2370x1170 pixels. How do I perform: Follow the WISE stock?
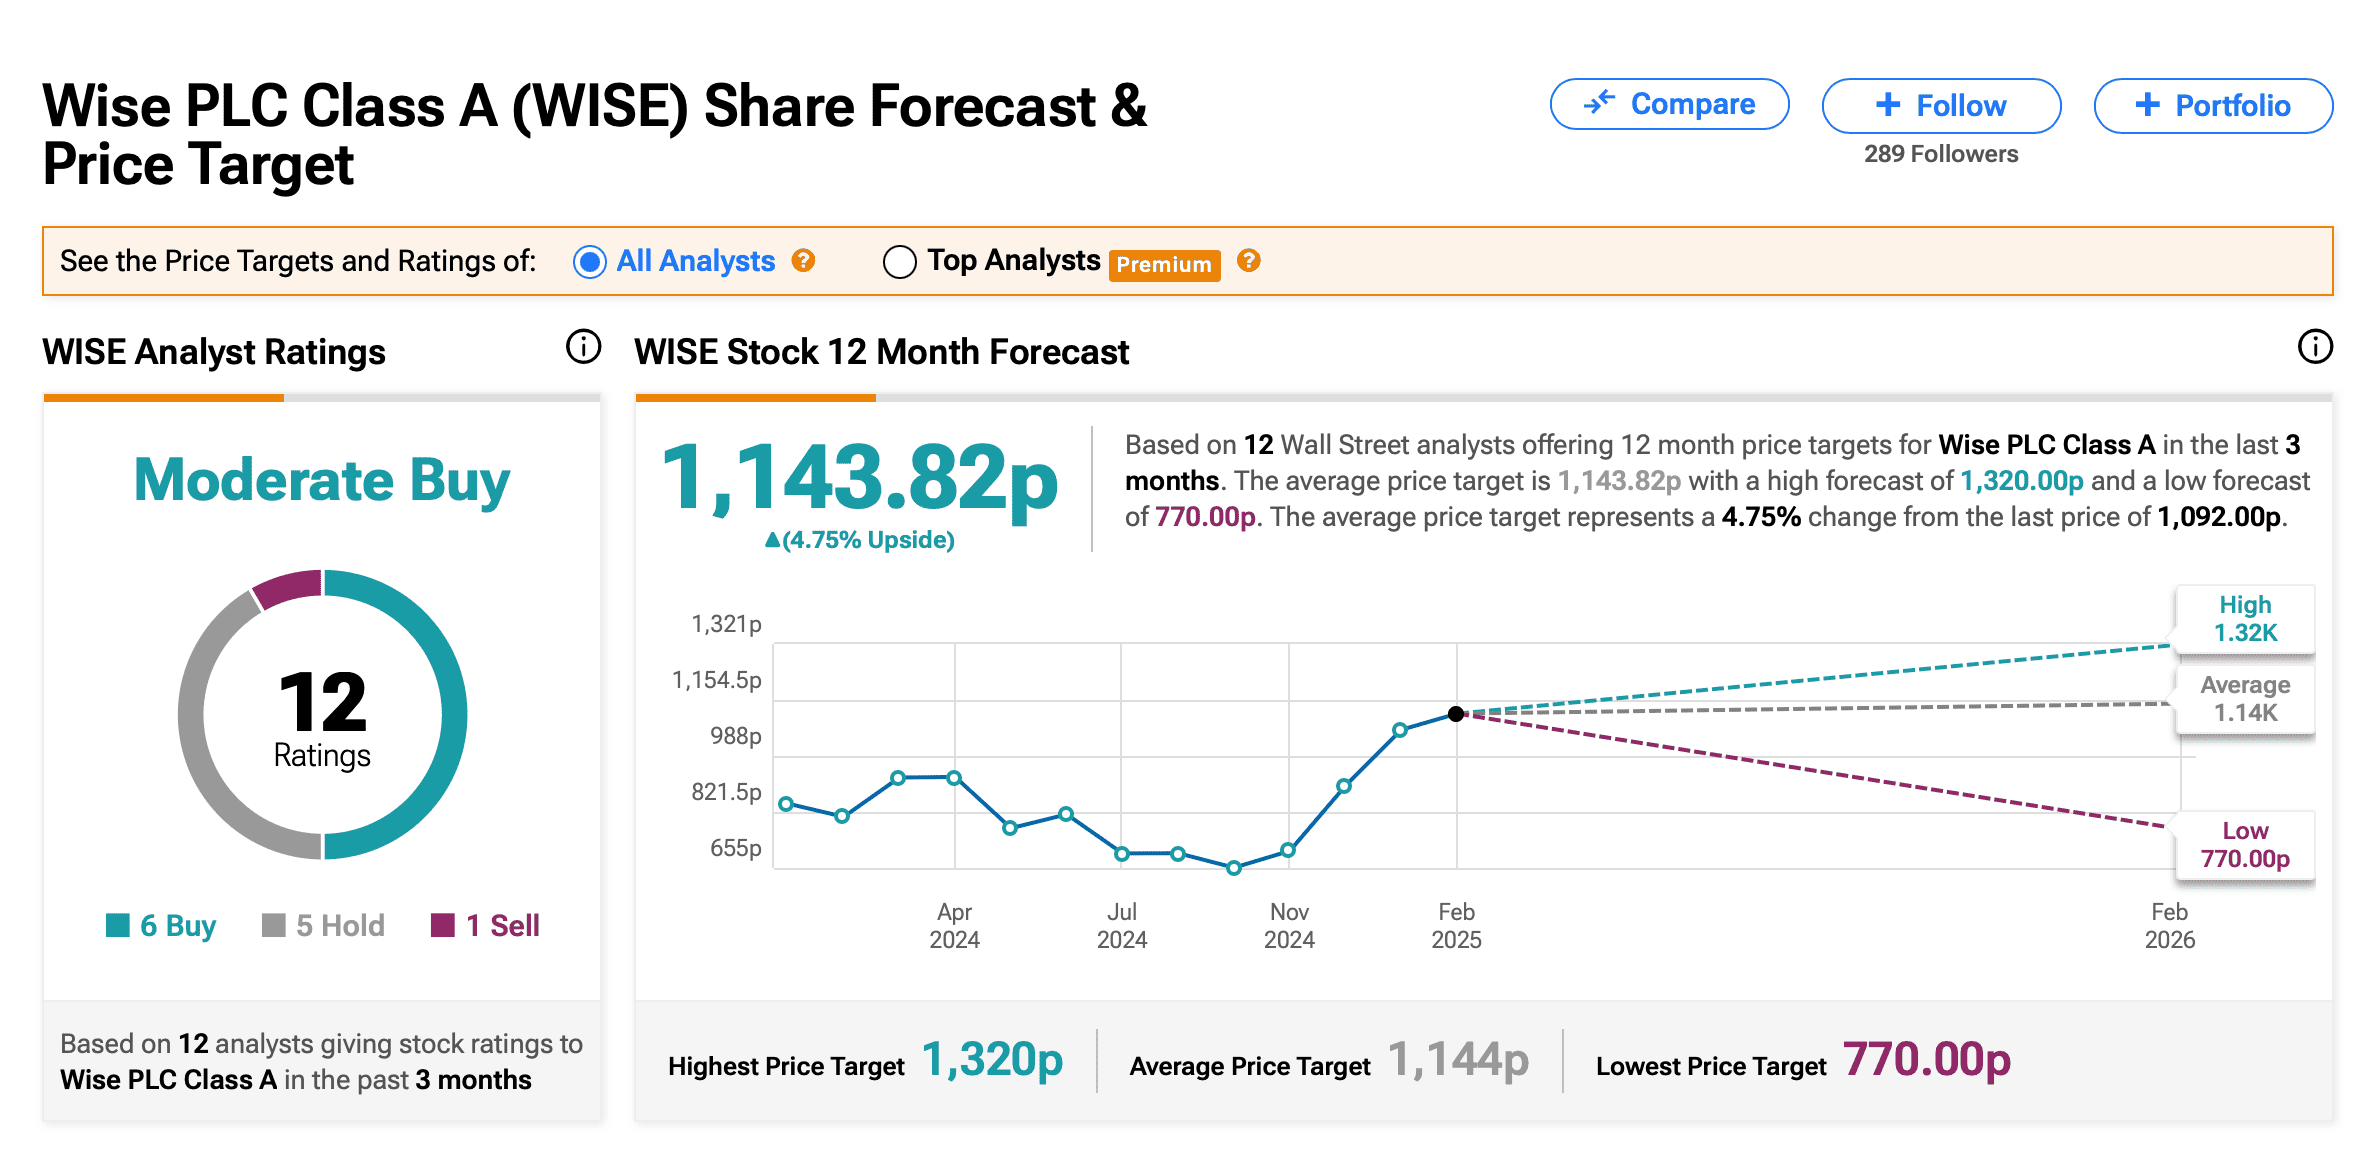click(1941, 105)
